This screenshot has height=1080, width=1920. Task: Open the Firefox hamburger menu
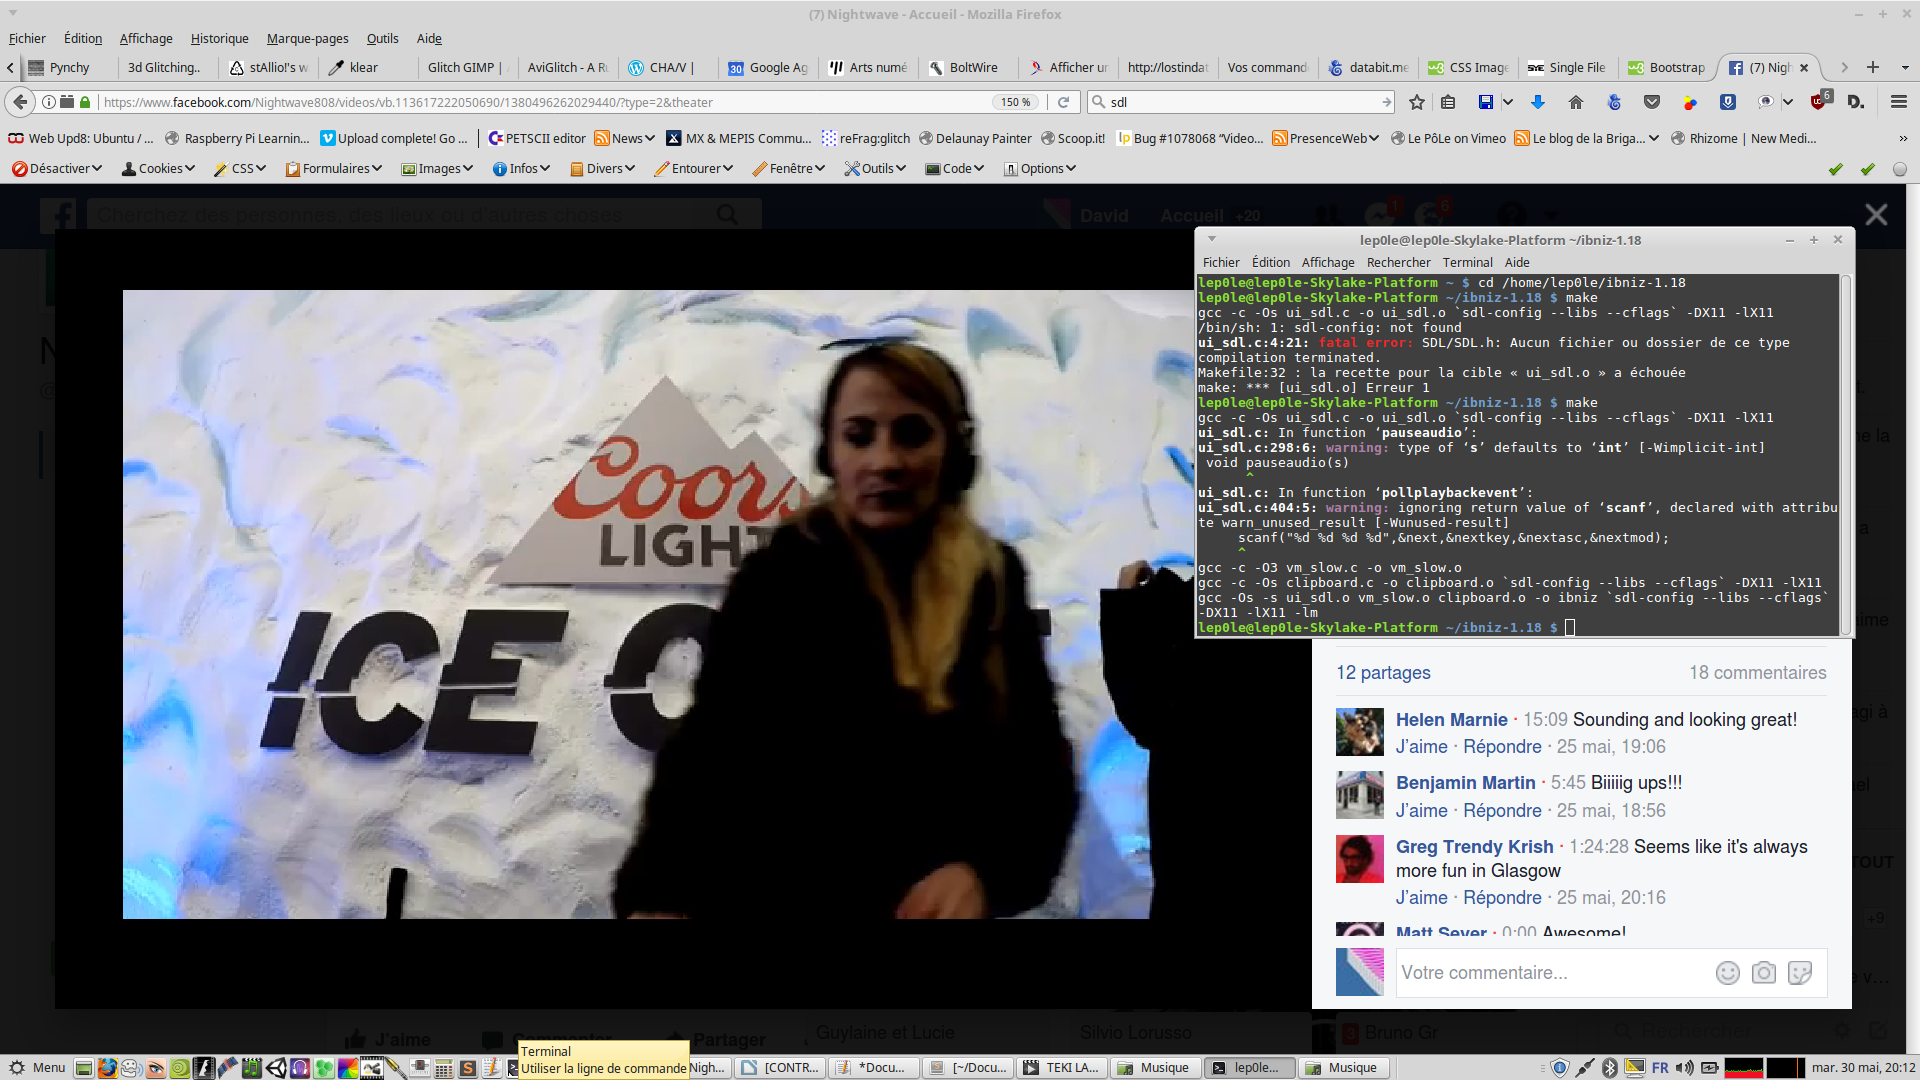pyautogui.click(x=1898, y=102)
